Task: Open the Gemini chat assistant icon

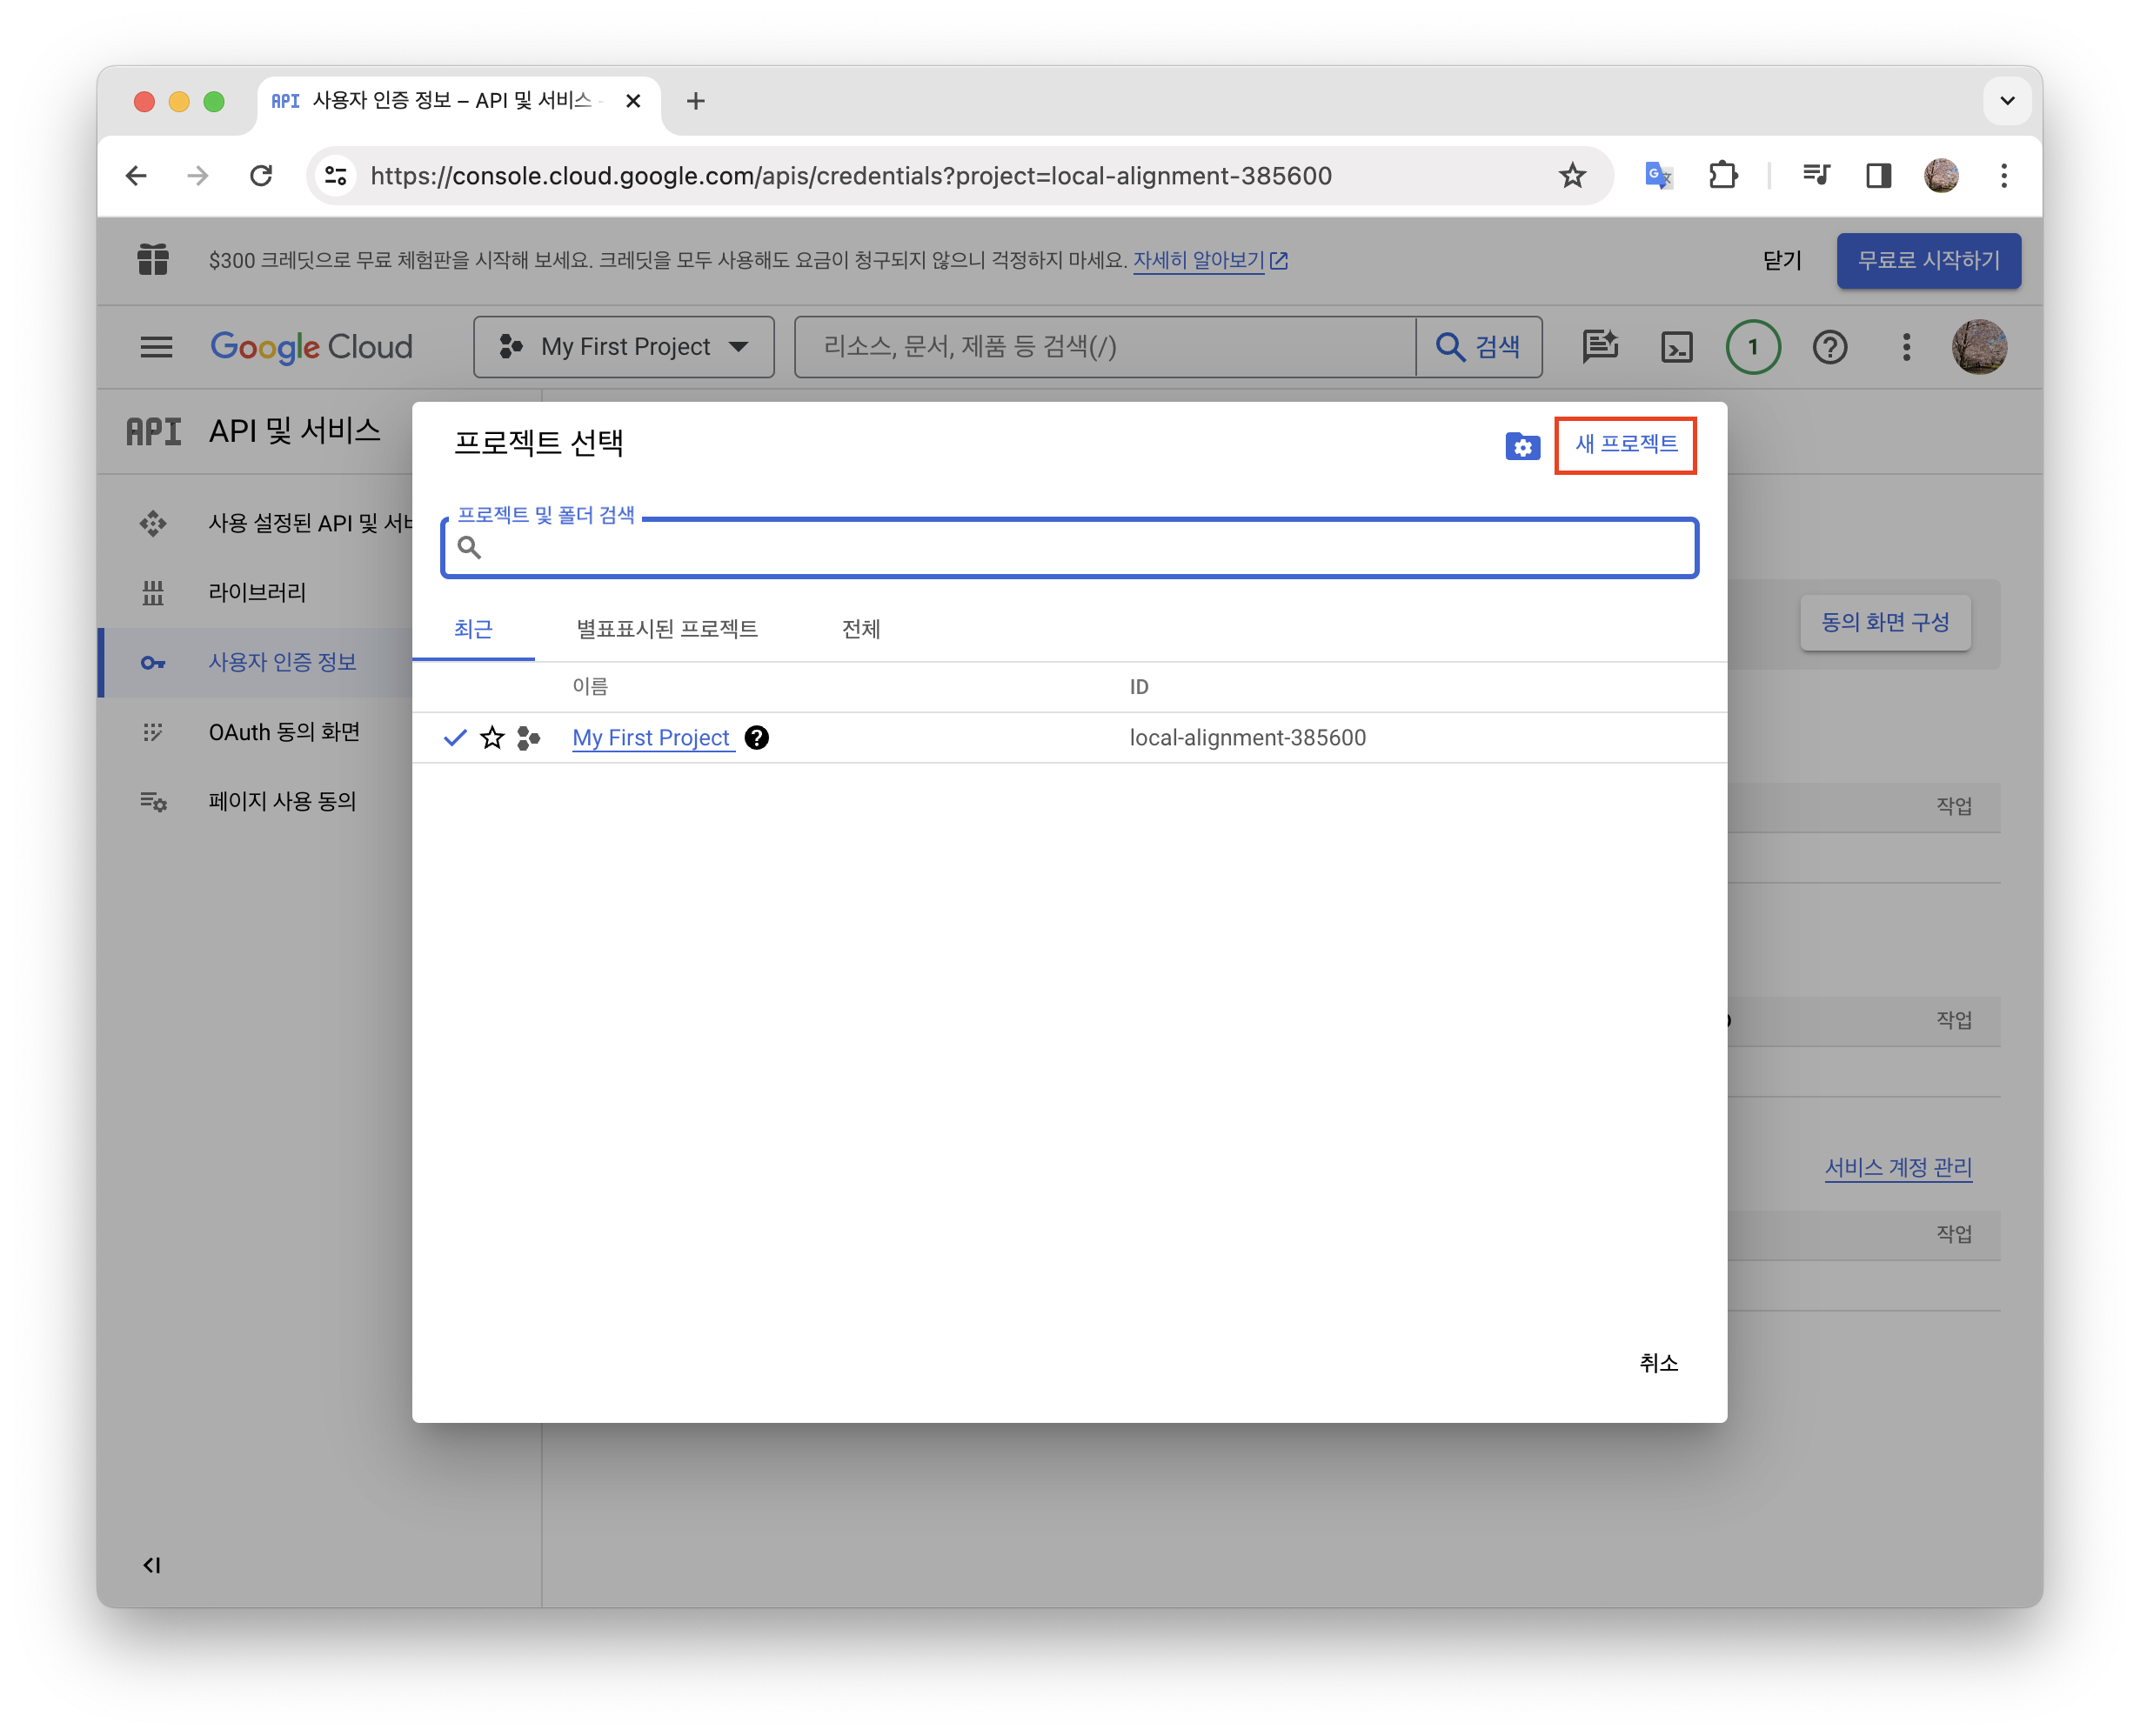Action: (x=1600, y=347)
